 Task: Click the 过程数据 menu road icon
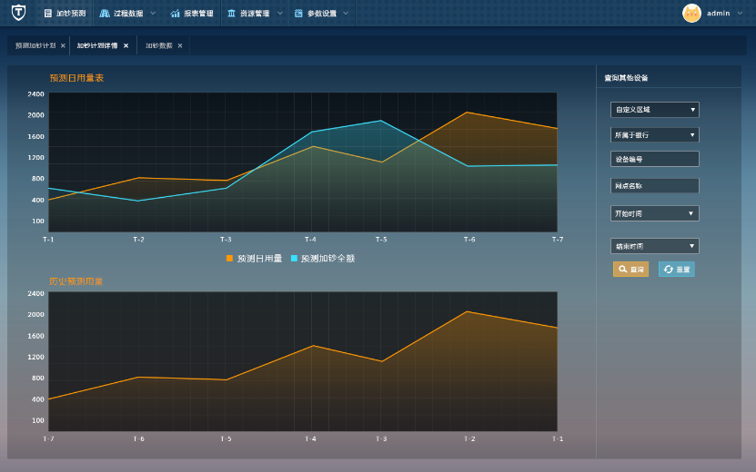click(x=104, y=14)
